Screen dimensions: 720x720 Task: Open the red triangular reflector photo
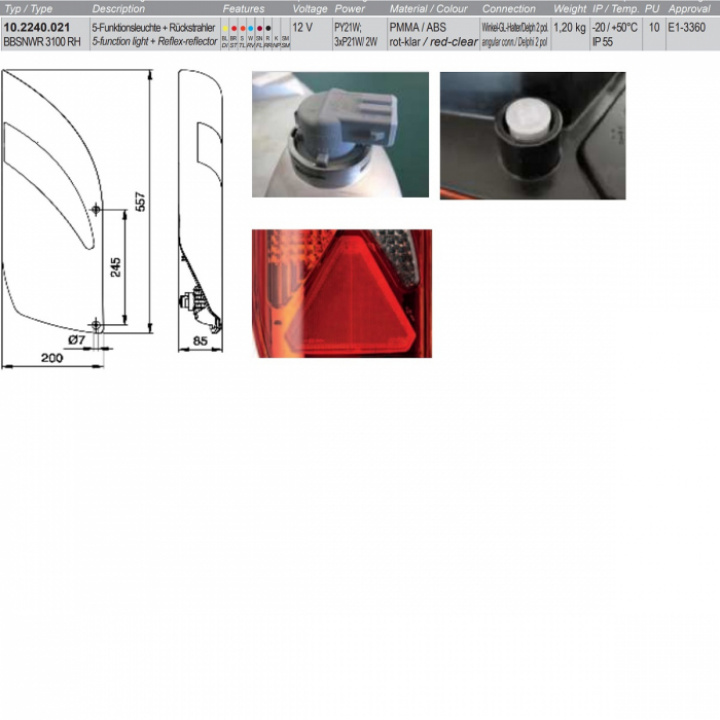coord(341,293)
